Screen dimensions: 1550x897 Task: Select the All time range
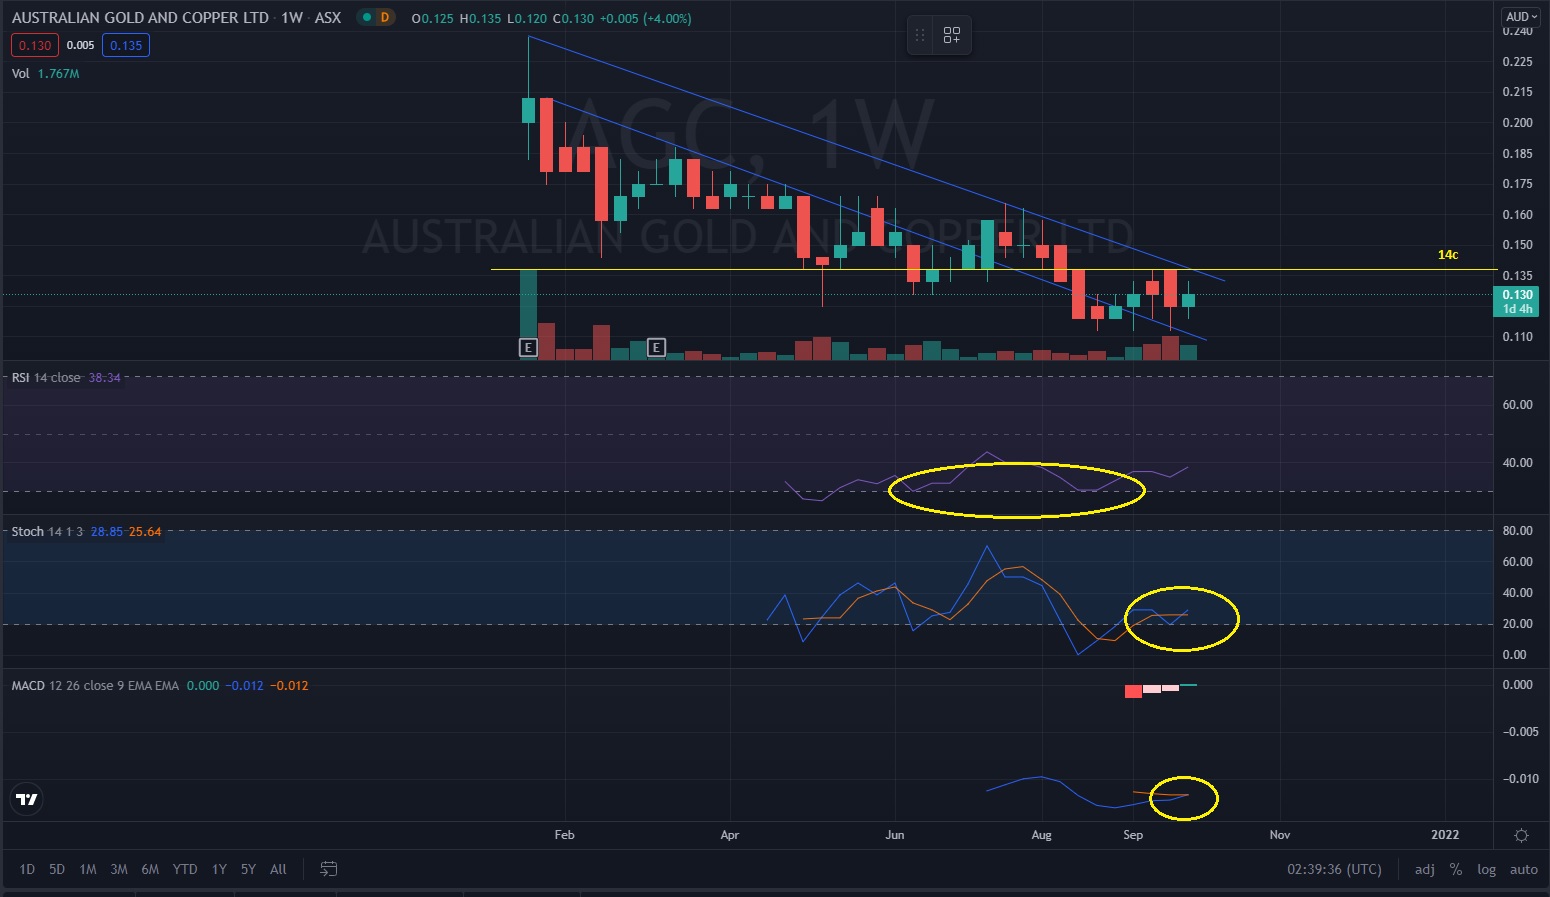[x=278, y=869]
